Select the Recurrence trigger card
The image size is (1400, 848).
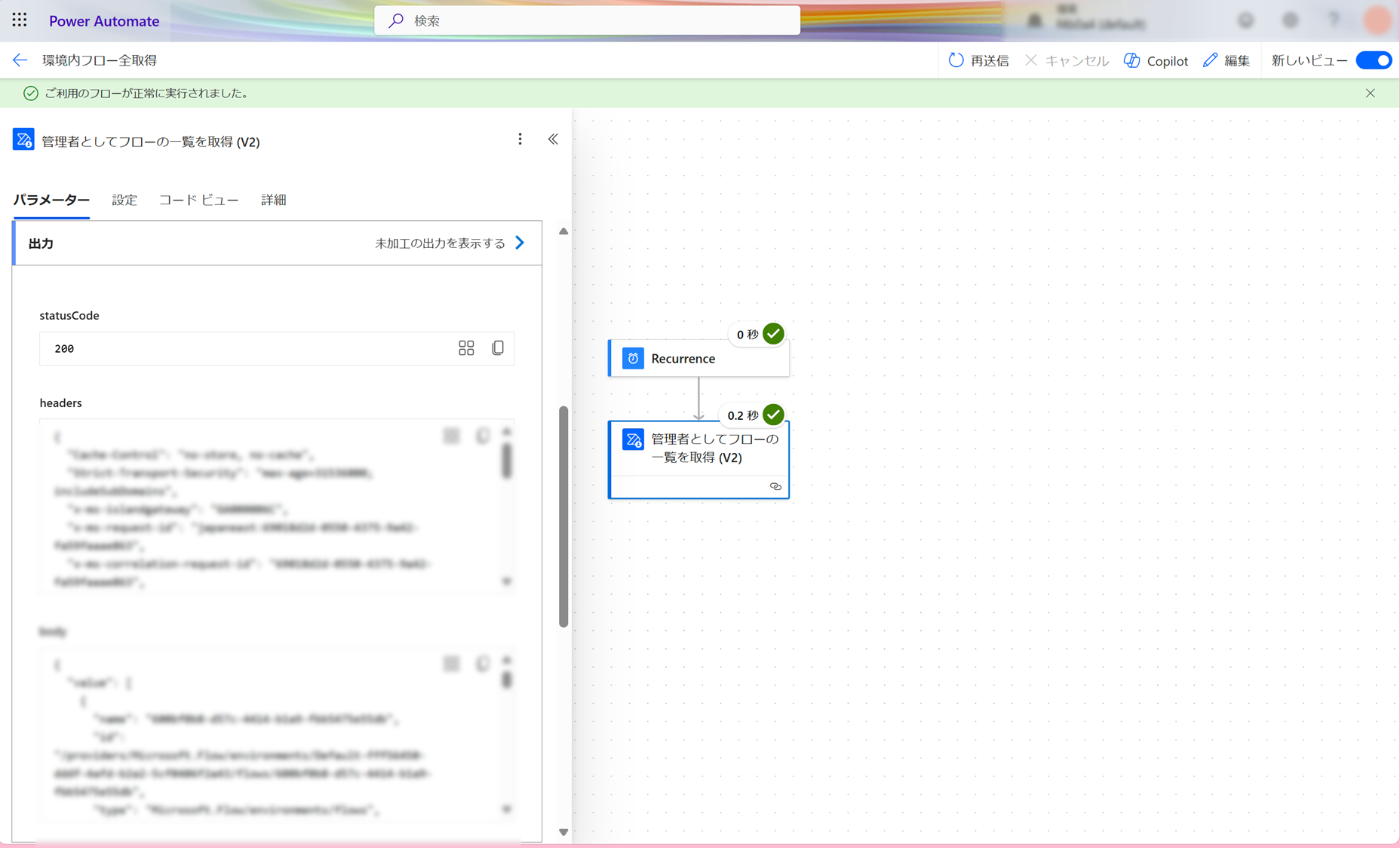coord(698,358)
